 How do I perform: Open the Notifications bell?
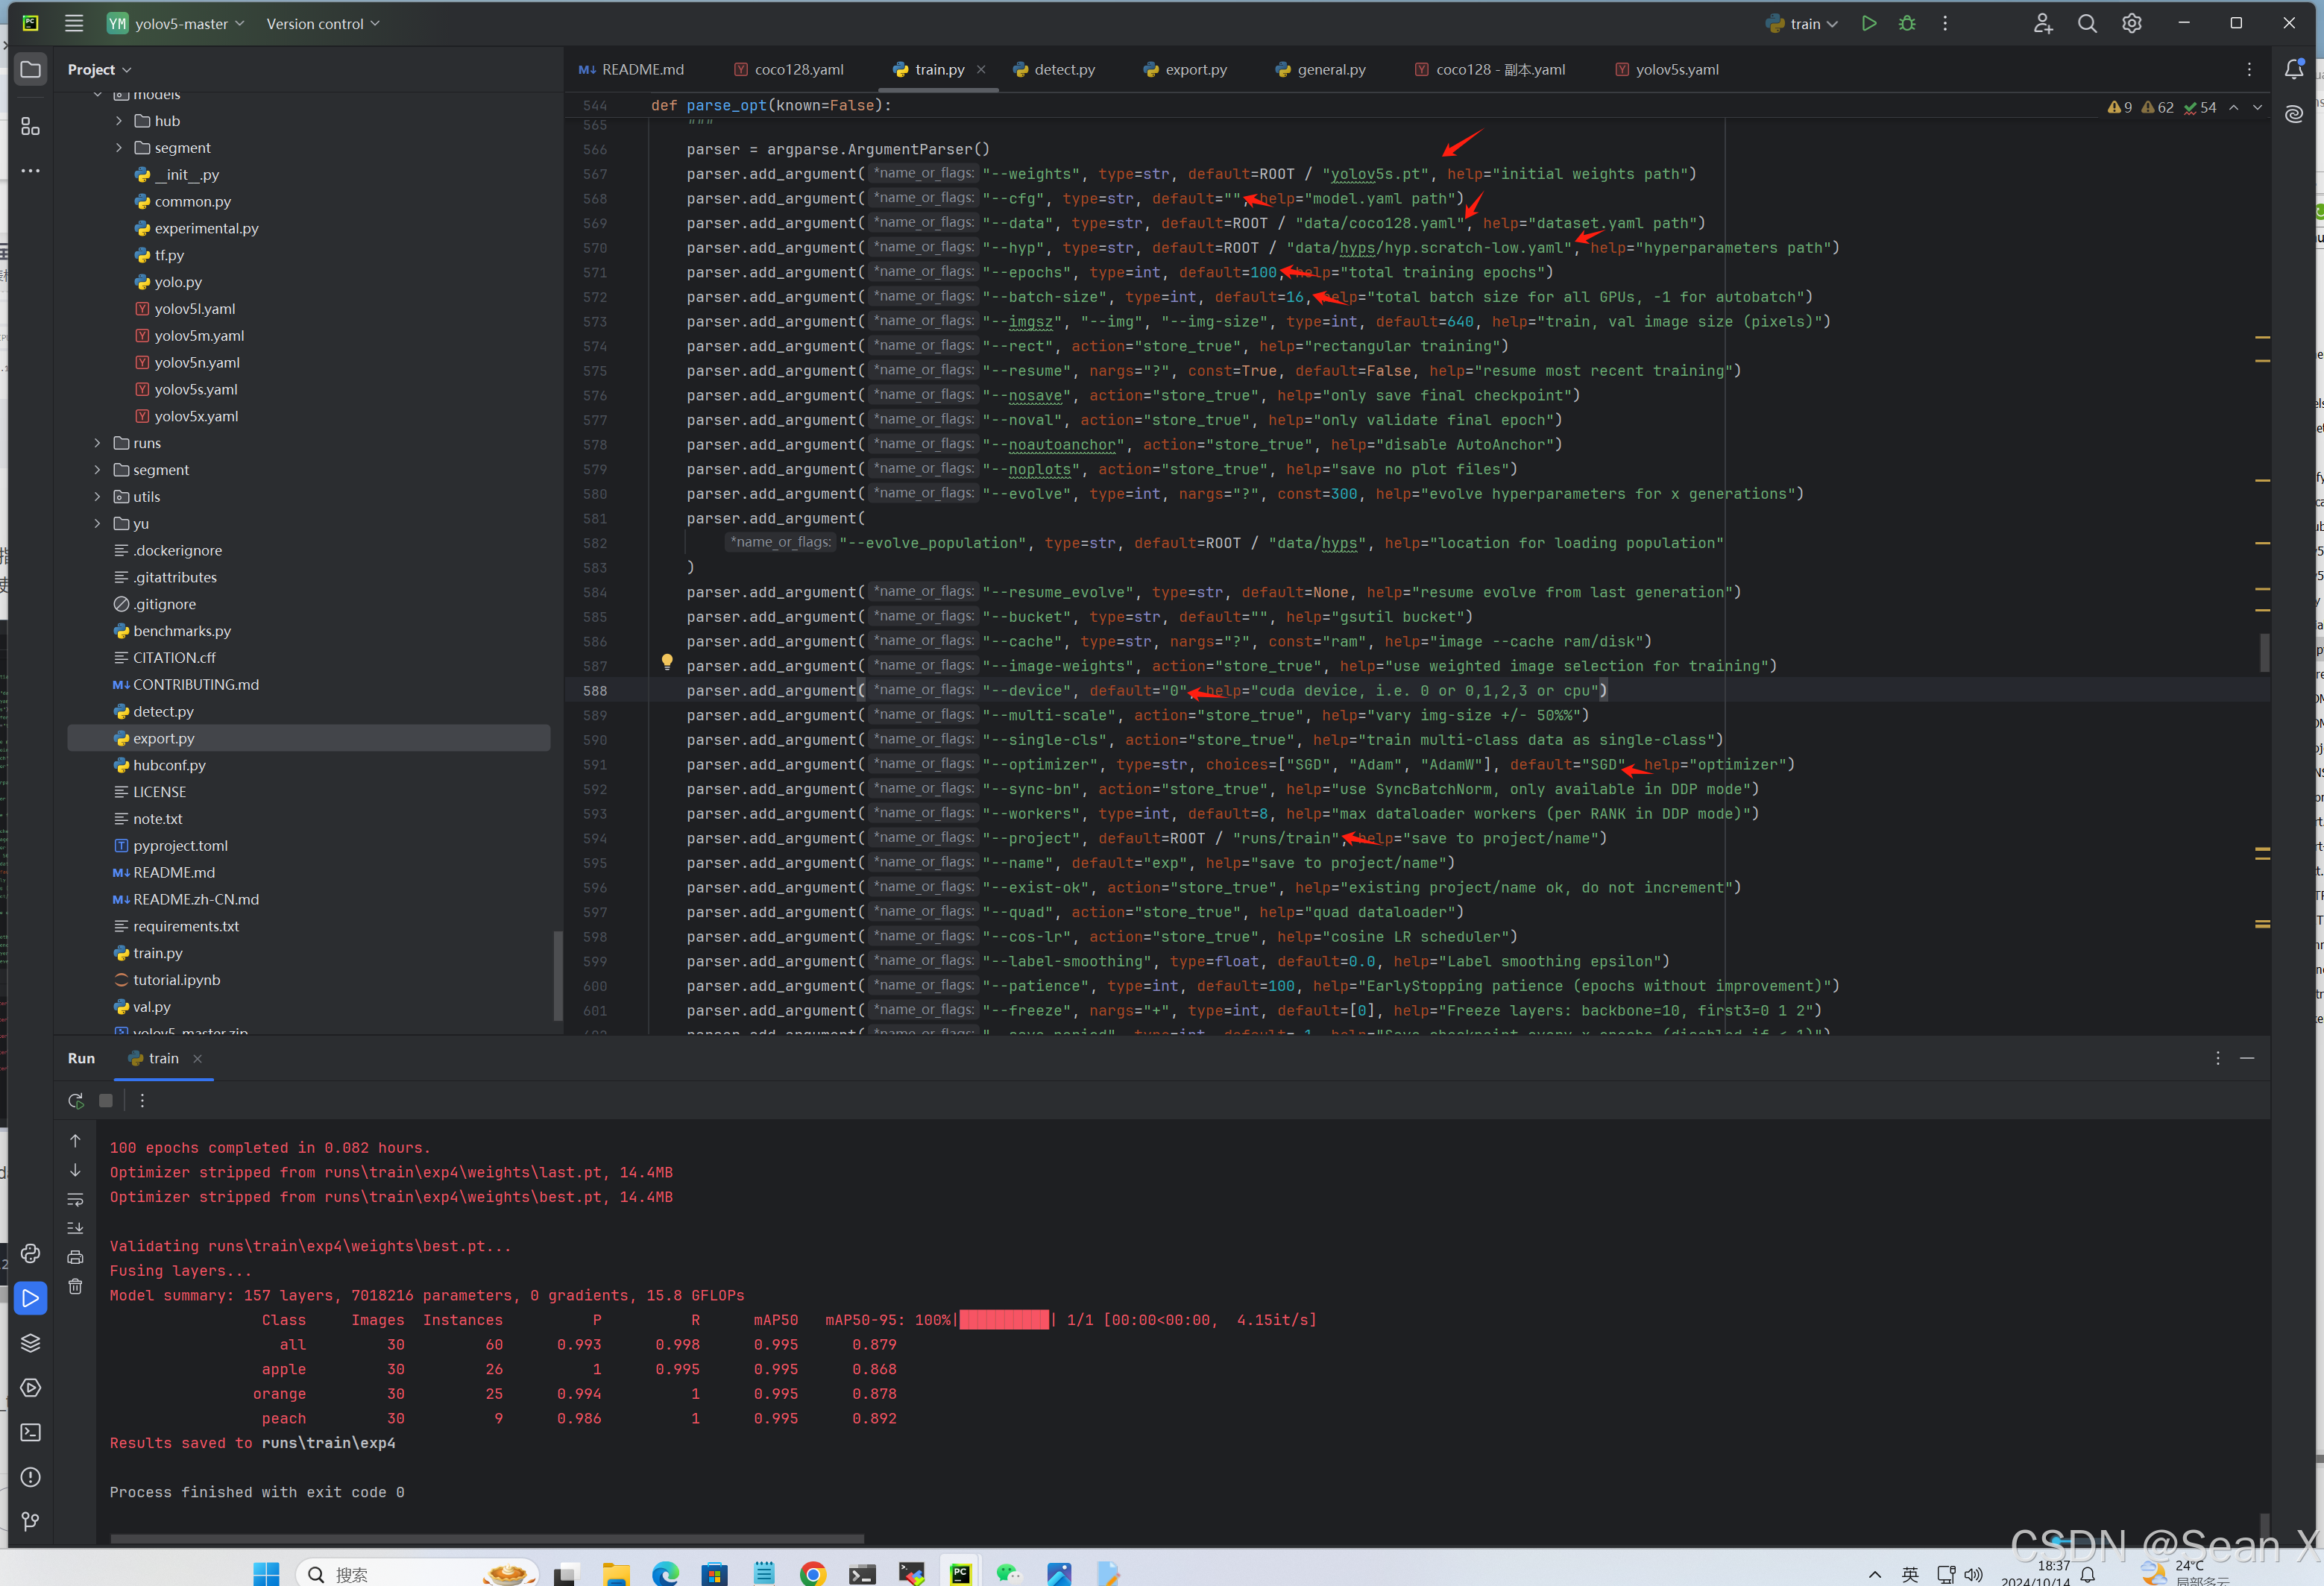coord(2294,69)
